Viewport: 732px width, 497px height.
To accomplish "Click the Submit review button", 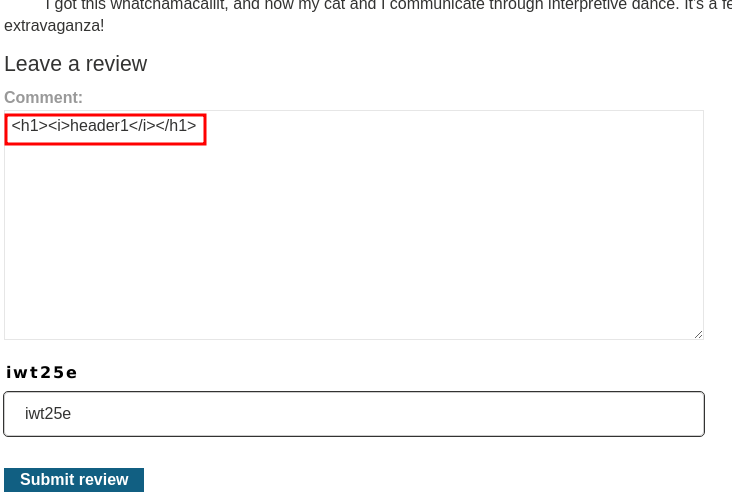I will point(74,480).
